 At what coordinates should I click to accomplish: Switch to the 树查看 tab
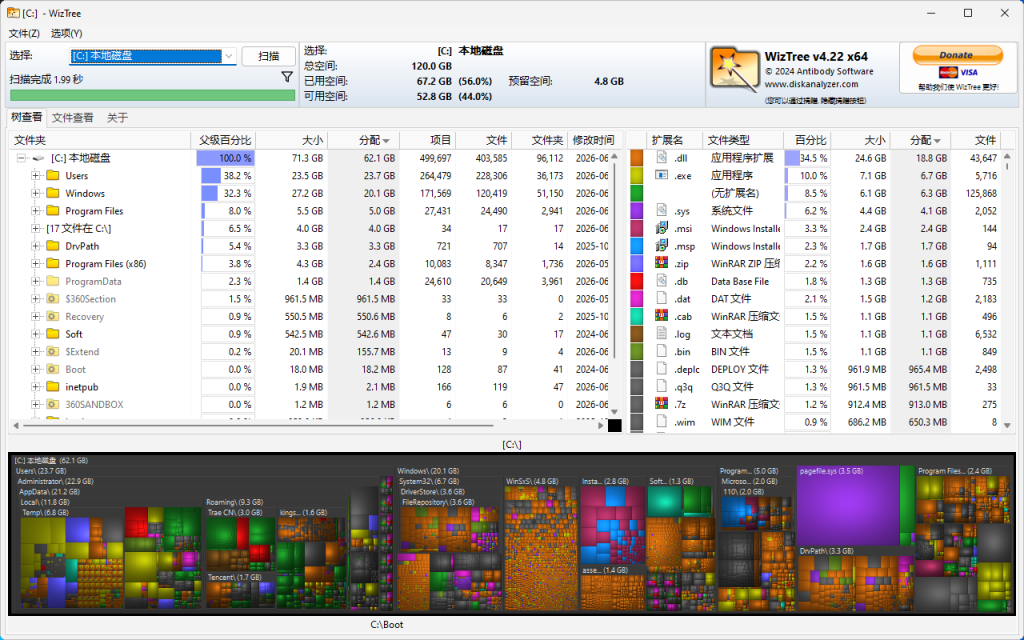coord(27,118)
